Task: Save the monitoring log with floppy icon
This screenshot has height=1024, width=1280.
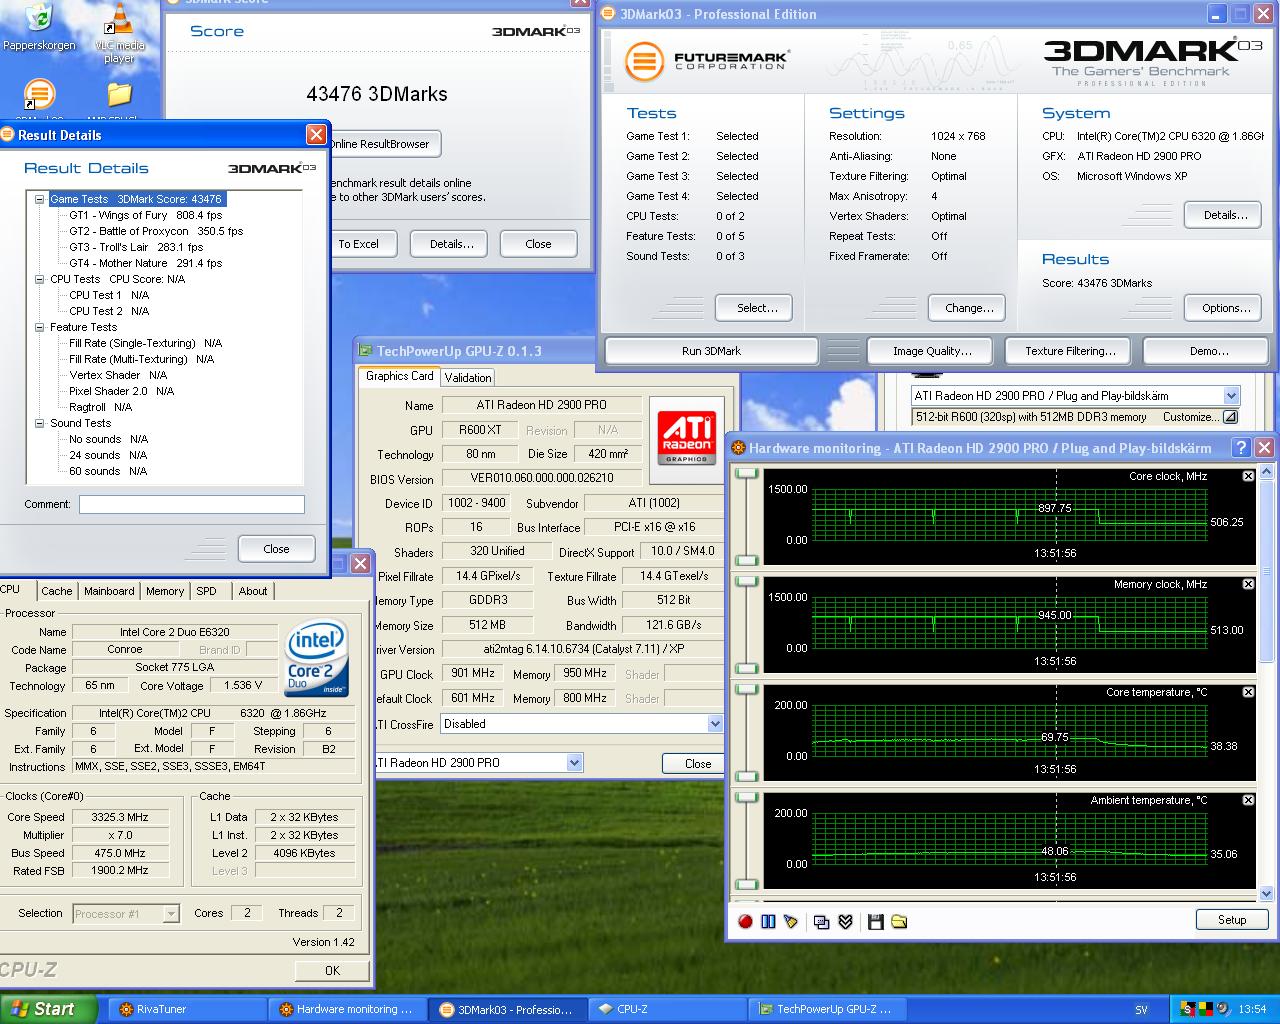Action: click(876, 921)
